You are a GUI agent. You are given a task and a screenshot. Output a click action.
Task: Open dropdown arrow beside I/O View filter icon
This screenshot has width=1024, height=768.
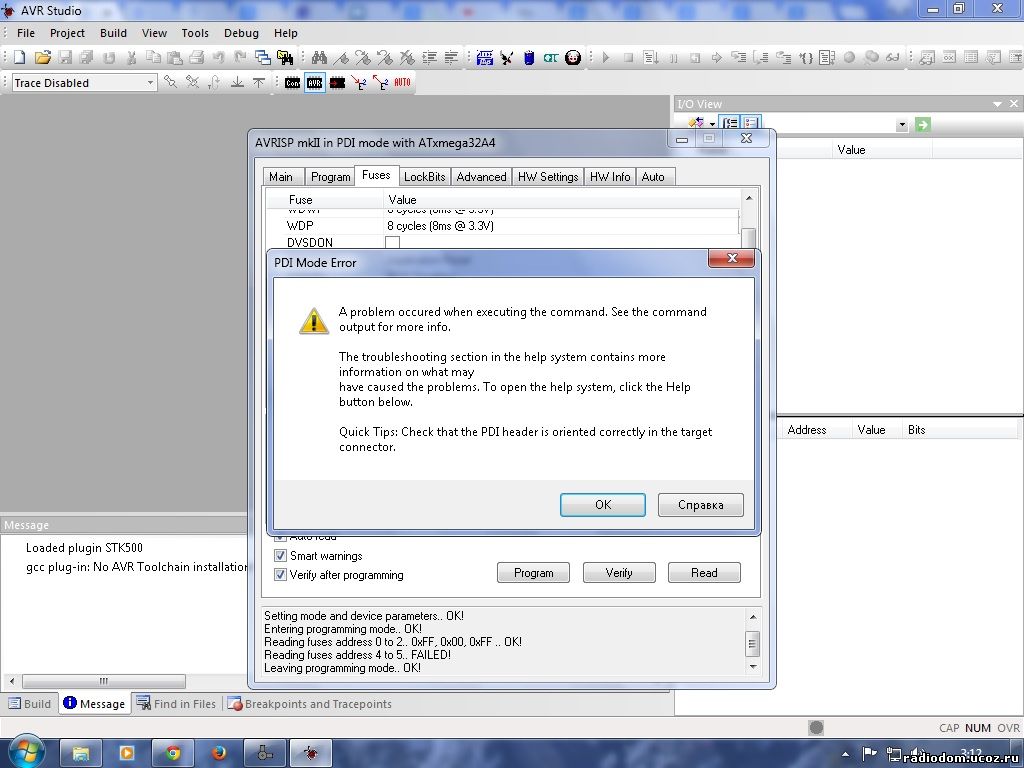(712, 124)
